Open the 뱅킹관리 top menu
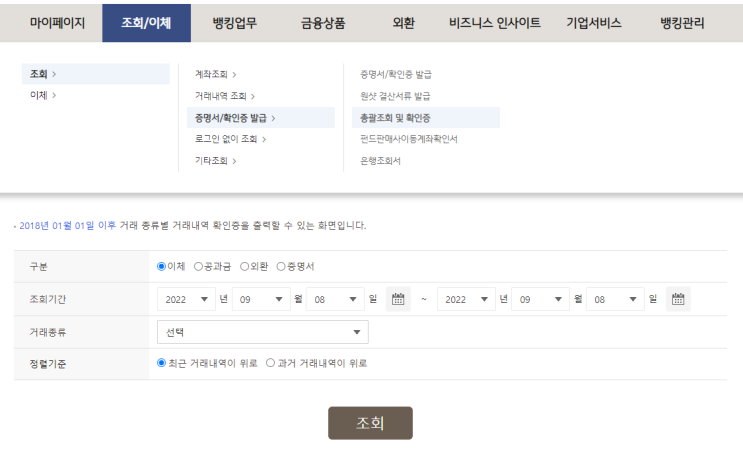The height and width of the screenshot is (466, 743). click(682, 23)
